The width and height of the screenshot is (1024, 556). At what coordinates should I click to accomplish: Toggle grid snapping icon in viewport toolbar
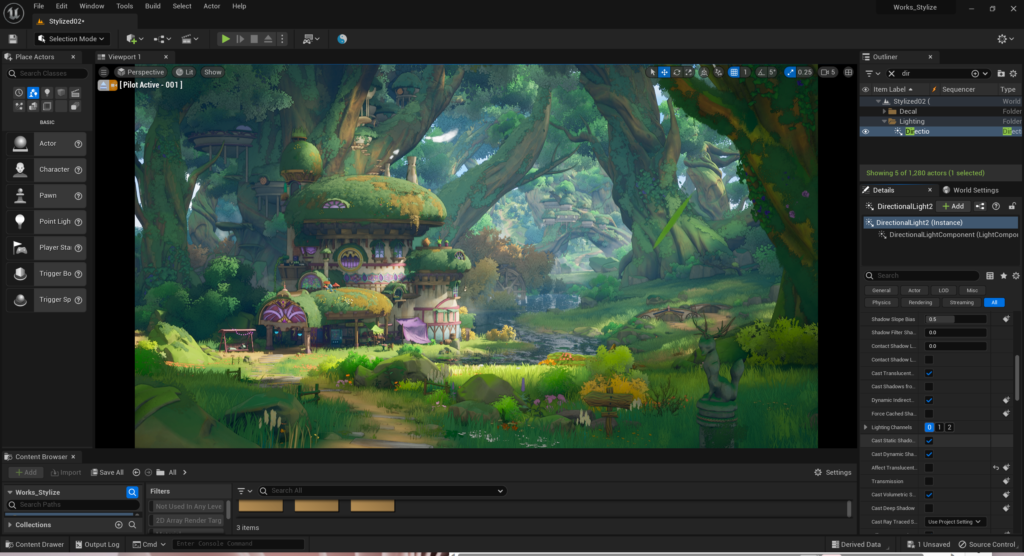[x=732, y=72]
